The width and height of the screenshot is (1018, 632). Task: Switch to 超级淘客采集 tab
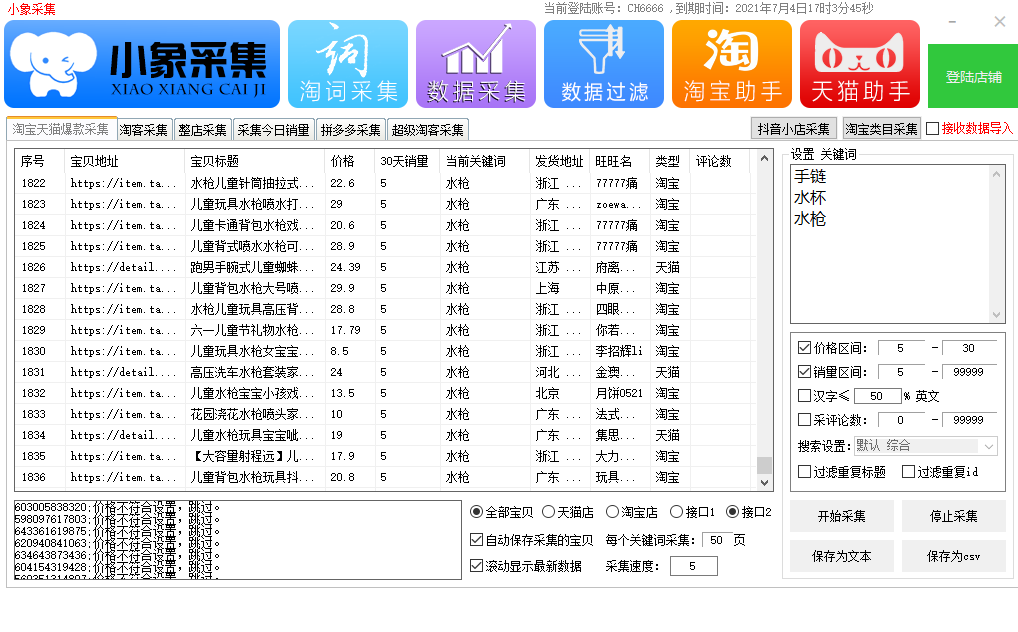428,130
